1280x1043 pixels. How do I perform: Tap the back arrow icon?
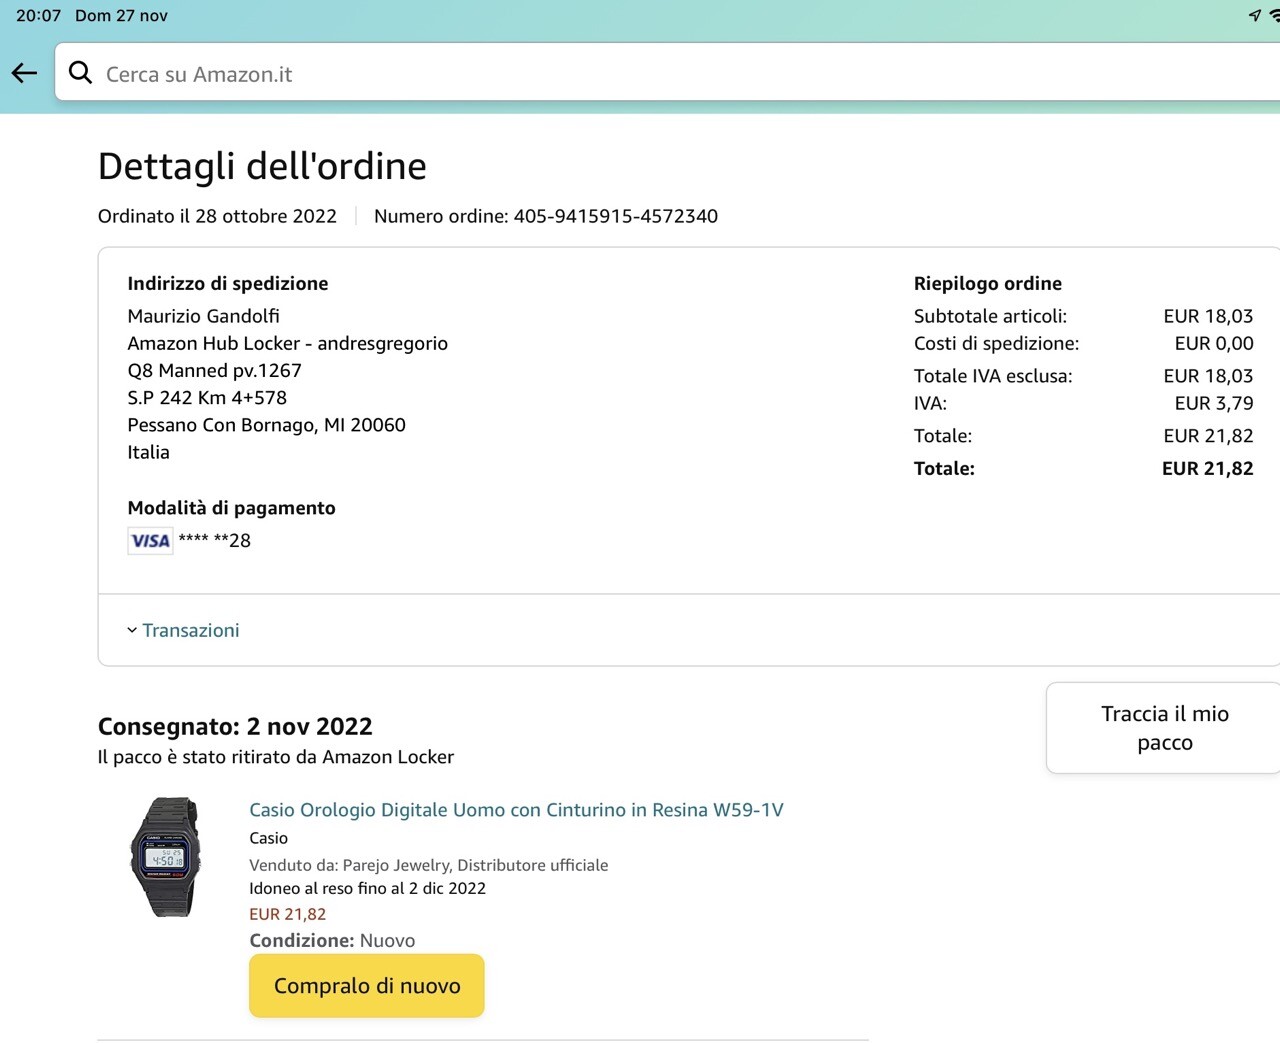click(24, 73)
